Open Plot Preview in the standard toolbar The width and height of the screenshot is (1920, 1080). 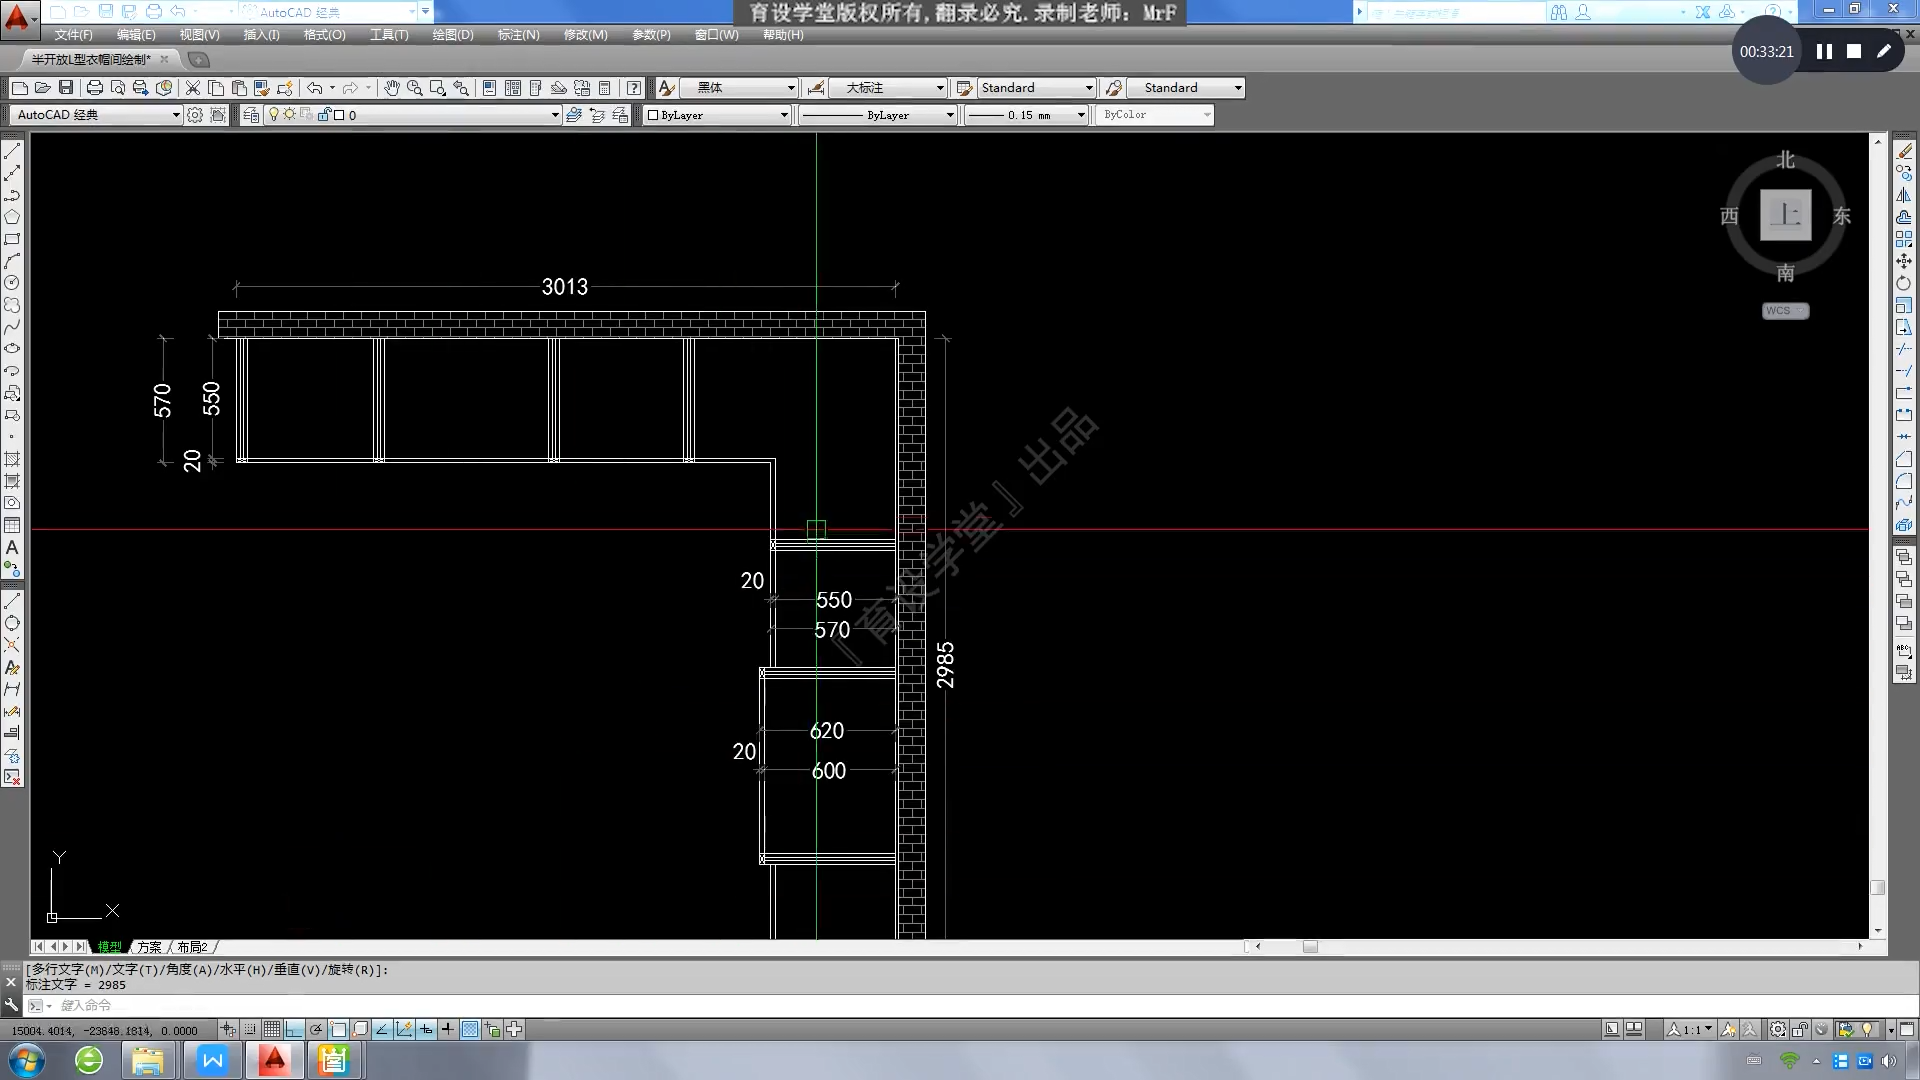click(118, 88)
